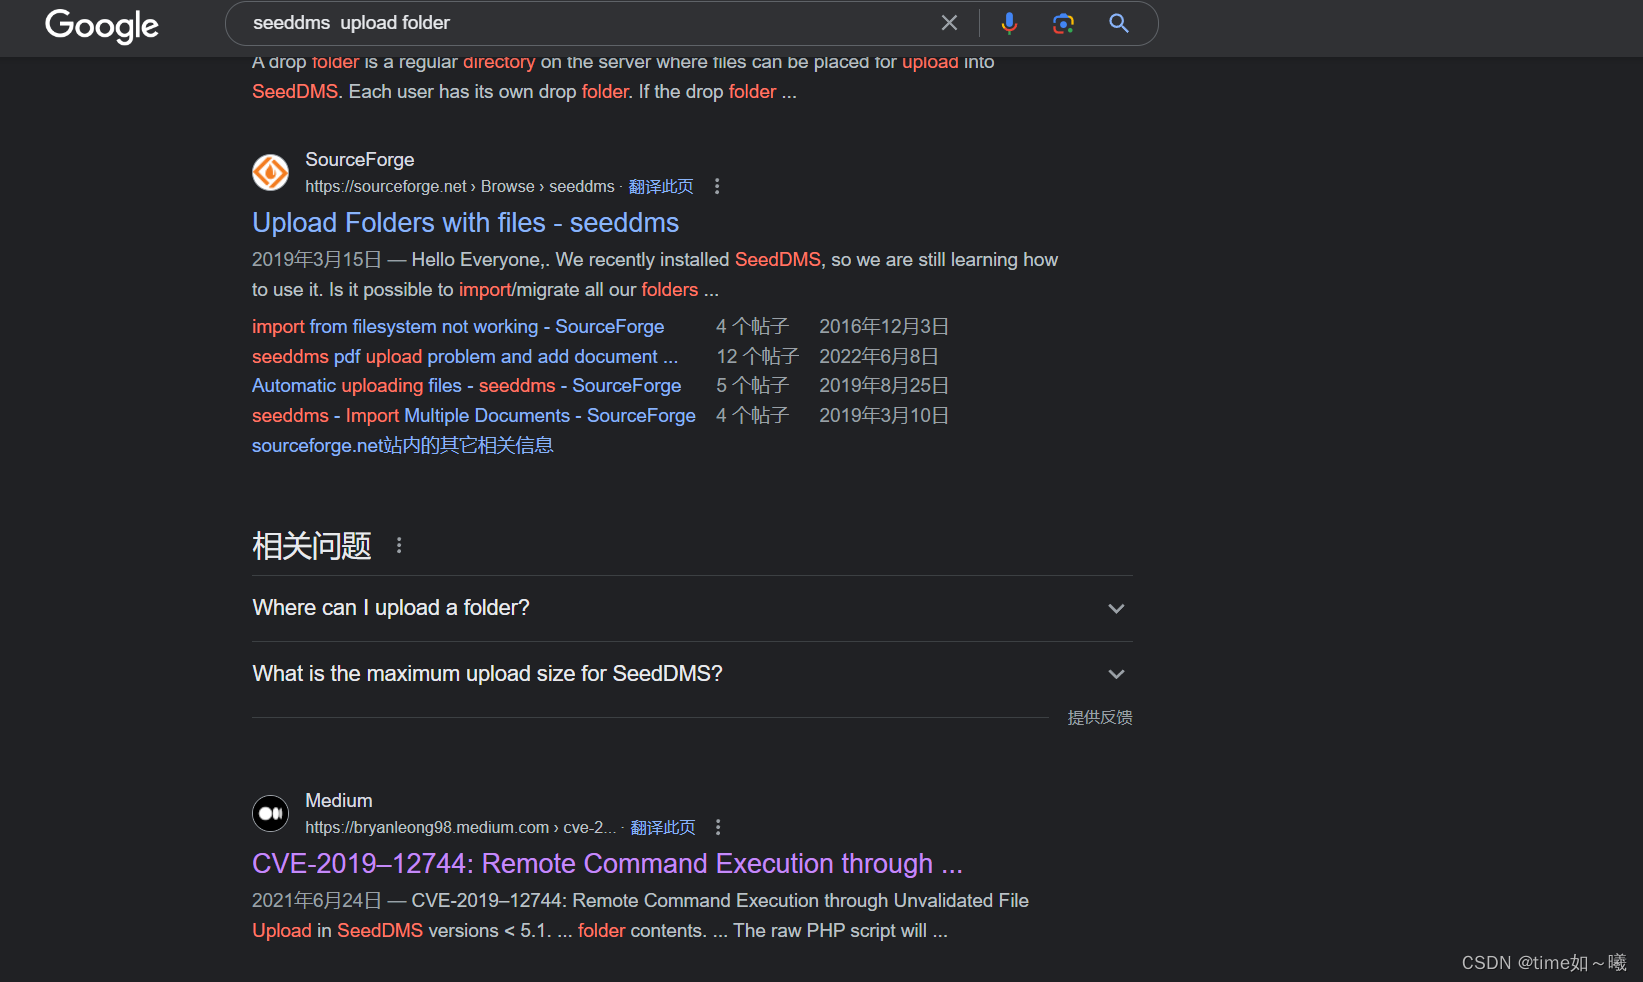Click the Medium favicon
The image size is (1643, 982).
[x=270, y=813]
